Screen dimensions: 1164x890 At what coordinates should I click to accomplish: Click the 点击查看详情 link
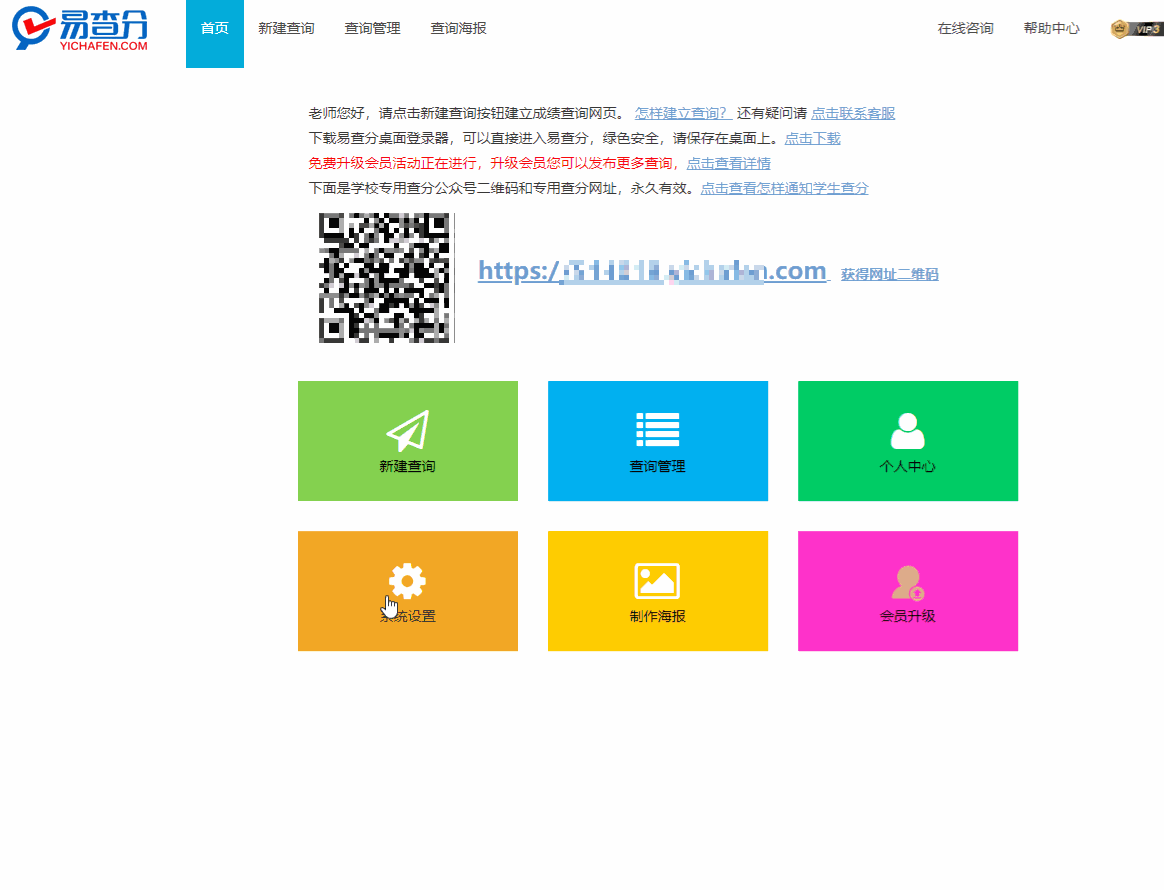729,163
